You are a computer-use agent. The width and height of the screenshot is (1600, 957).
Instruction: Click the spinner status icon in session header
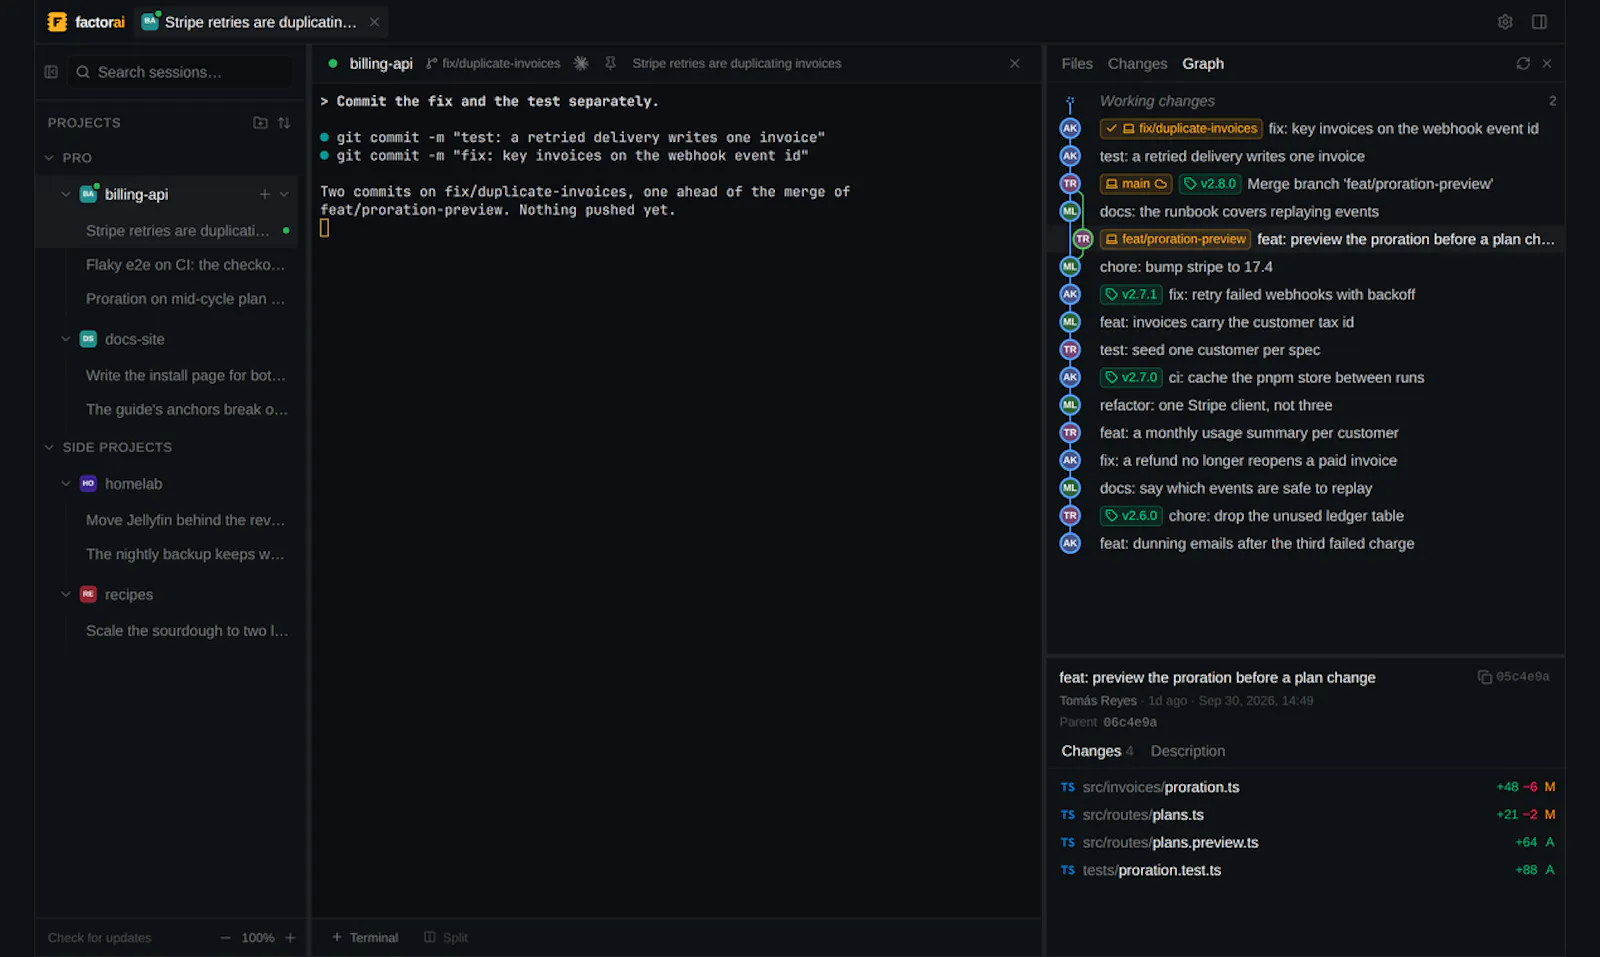[x=581, y=63]
